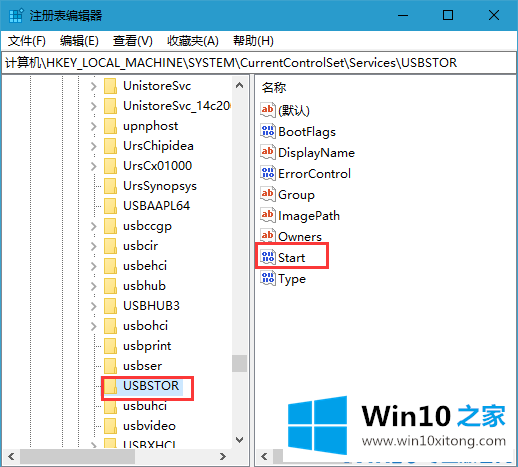Click the registry path address bar

pos(259,63)
